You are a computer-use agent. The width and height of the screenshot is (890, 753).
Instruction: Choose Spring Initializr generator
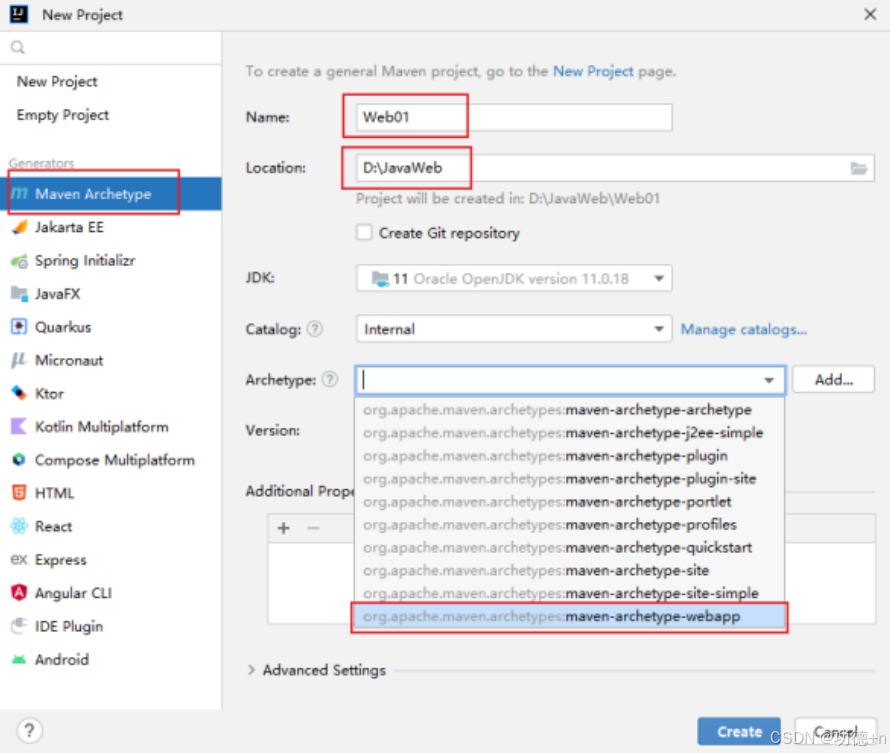click(x=111, y=261)
